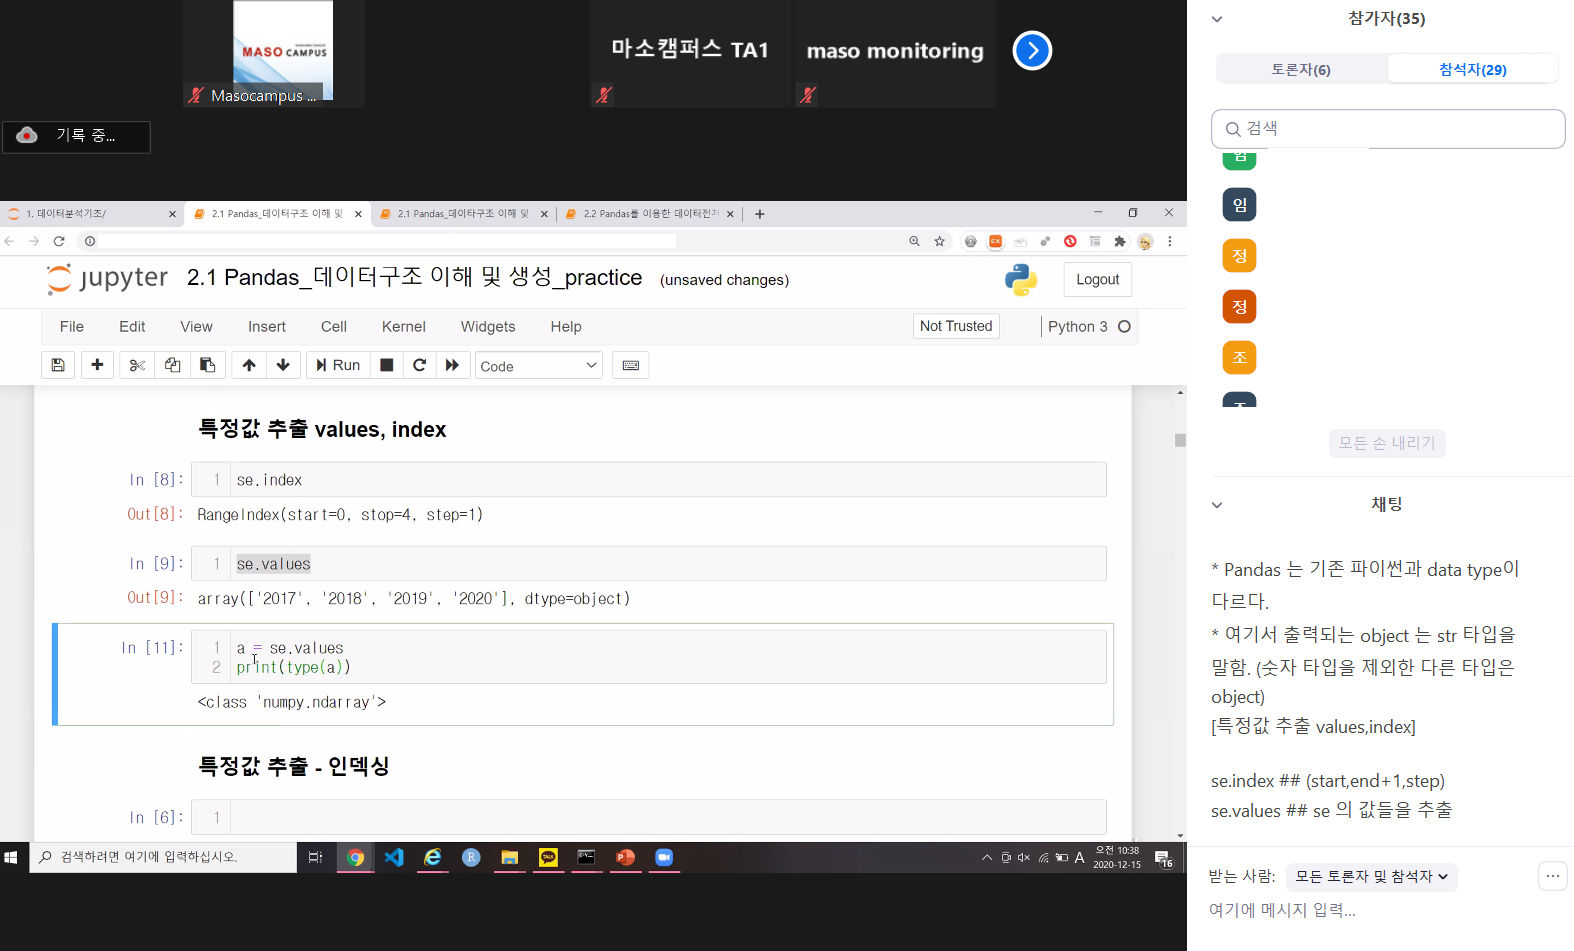Move the selected cell up
This screenshot has height=951, width=1574.
[249, 366]
